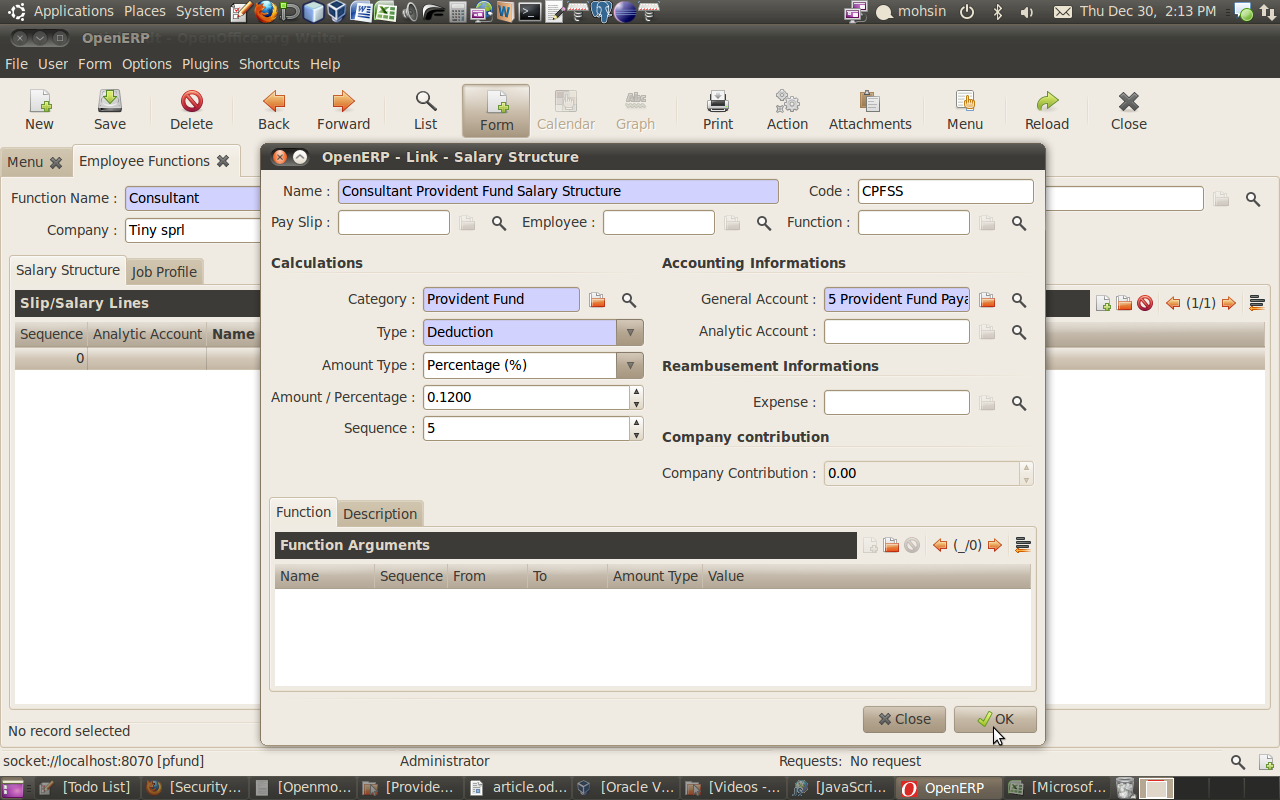Select the Salary Structure tab

click(68, 270)
